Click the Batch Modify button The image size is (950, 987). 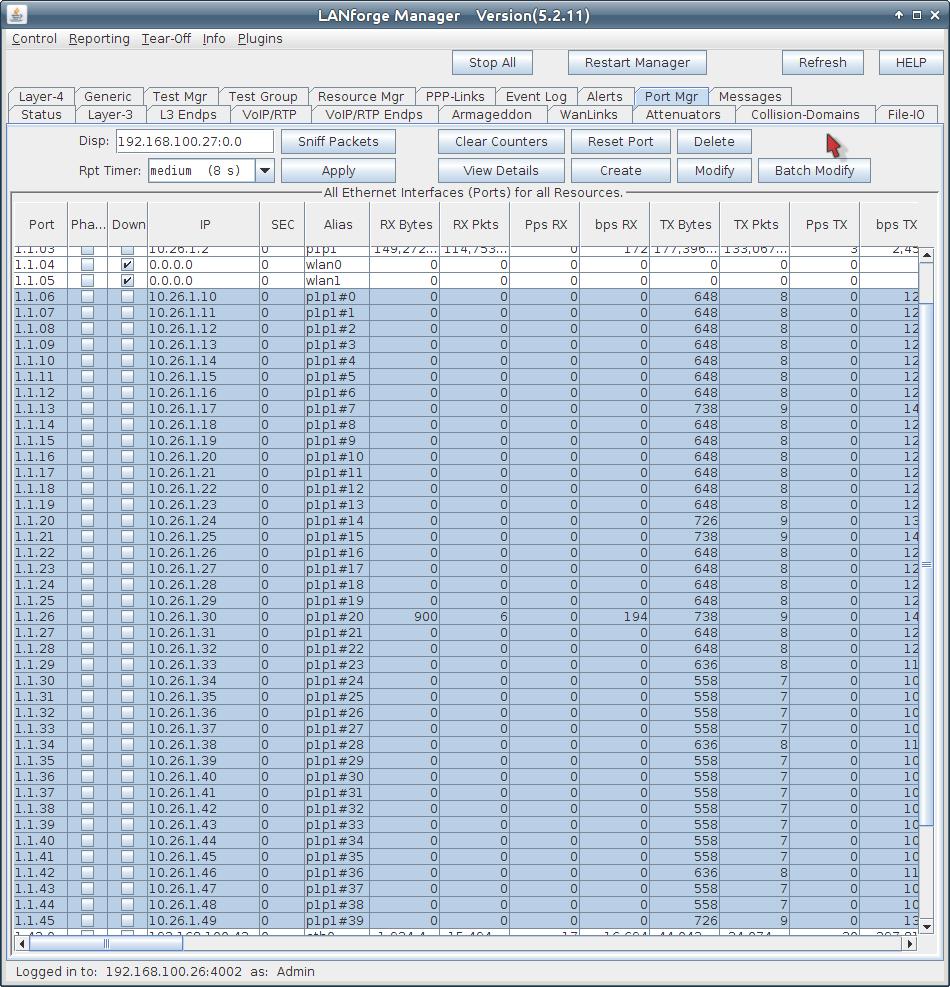click(x=815, y=171)
